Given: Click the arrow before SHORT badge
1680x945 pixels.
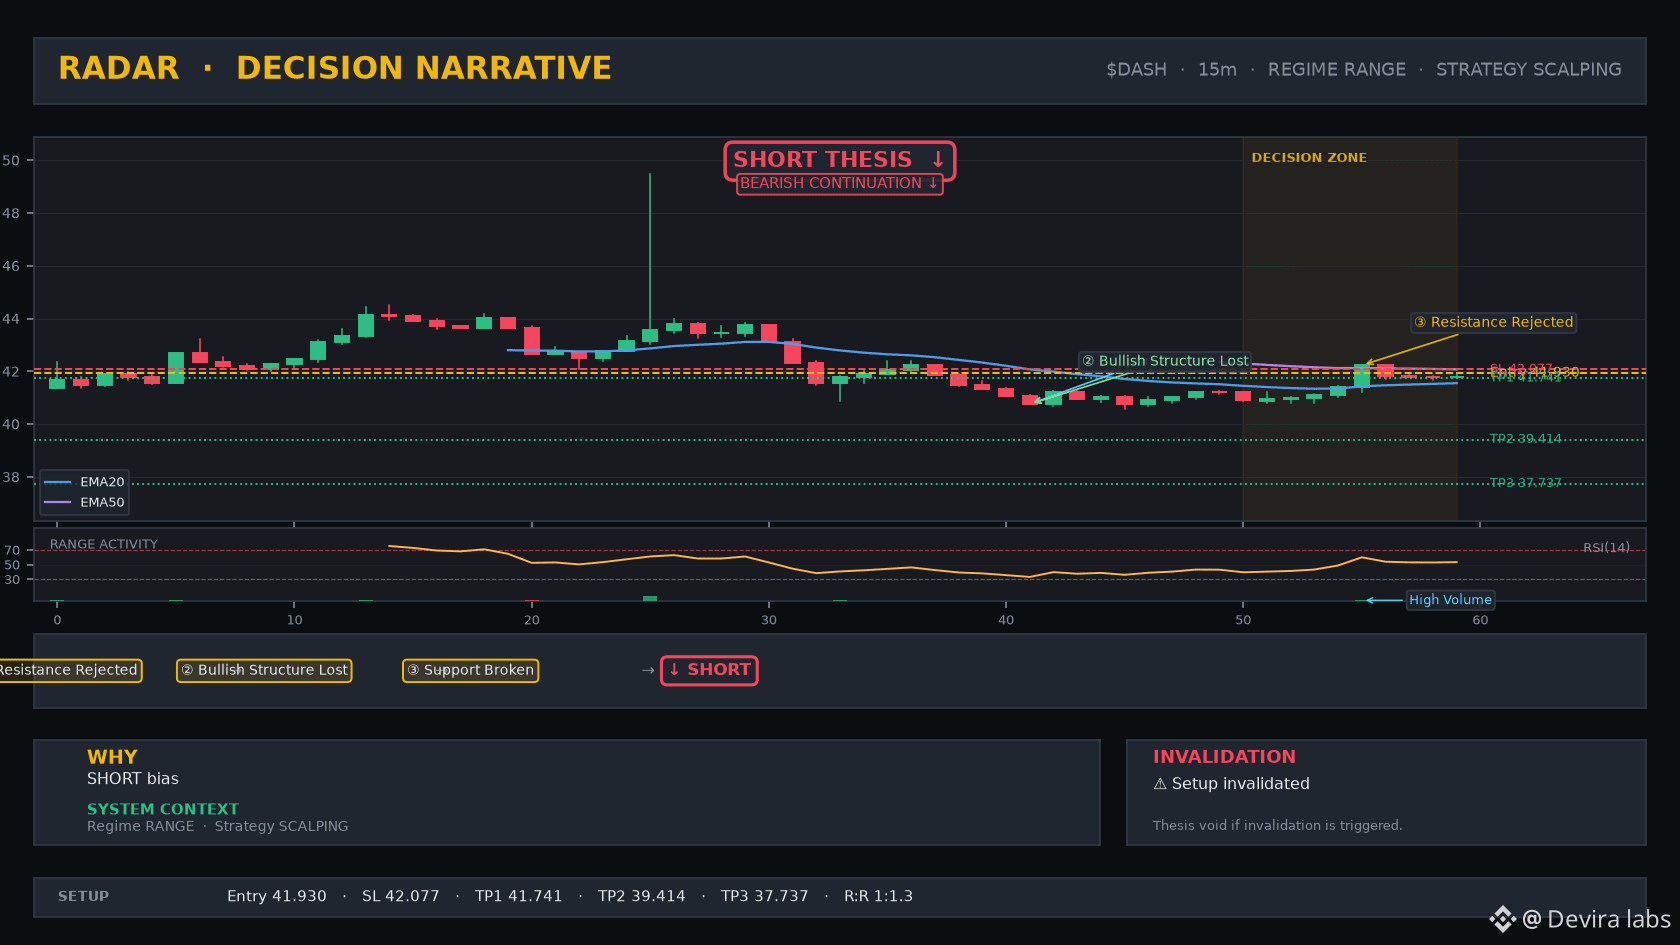Looking at the screenshot, I should [648, 670].
